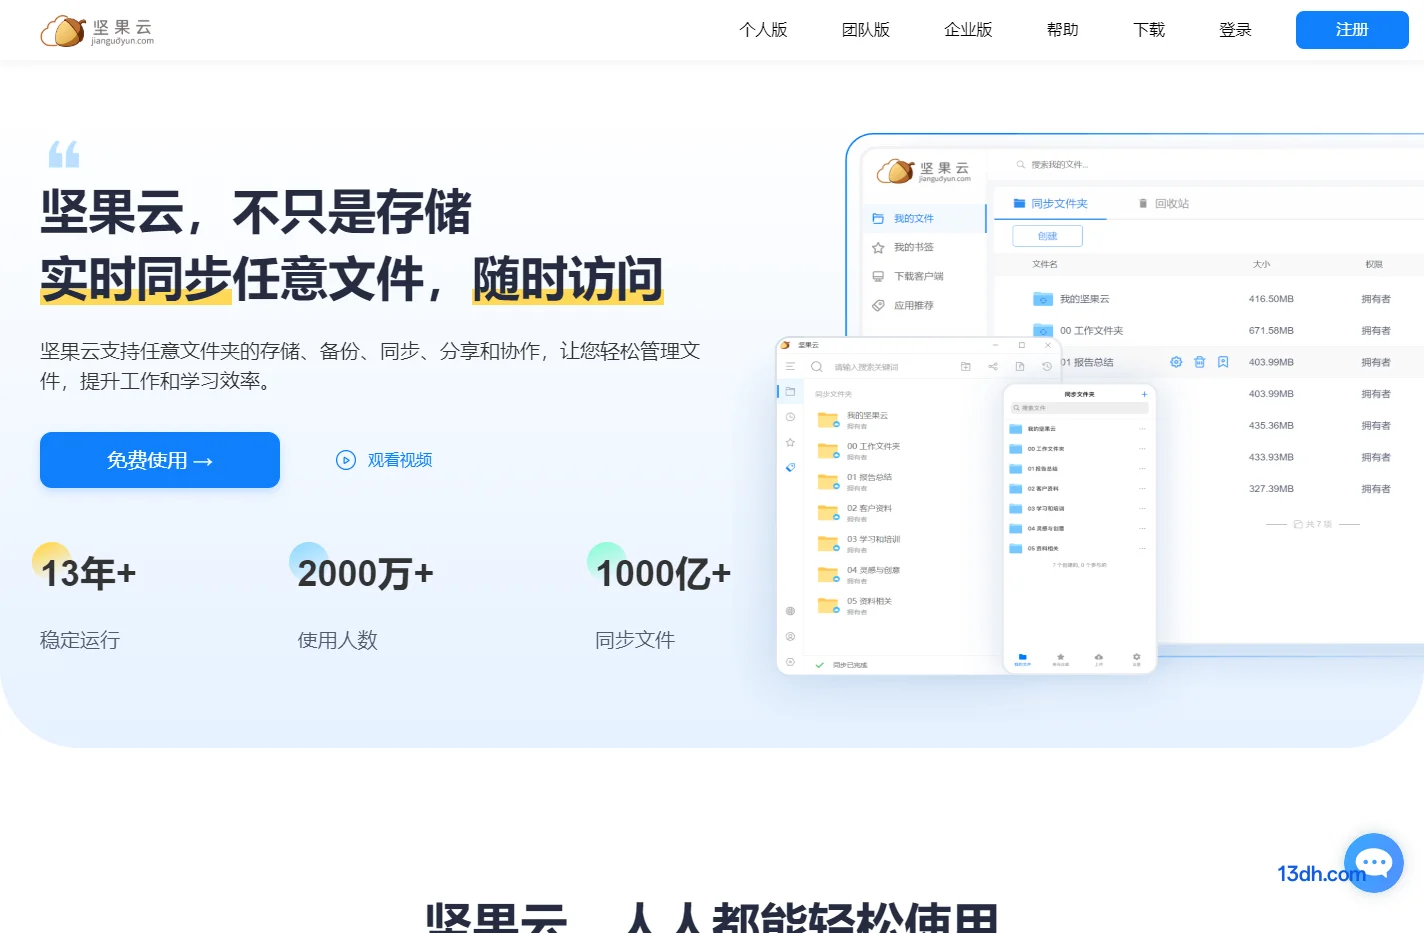Screen dimensions: 1424x933
Task: Click the 免费使用 button
Action: coord(160,460)
